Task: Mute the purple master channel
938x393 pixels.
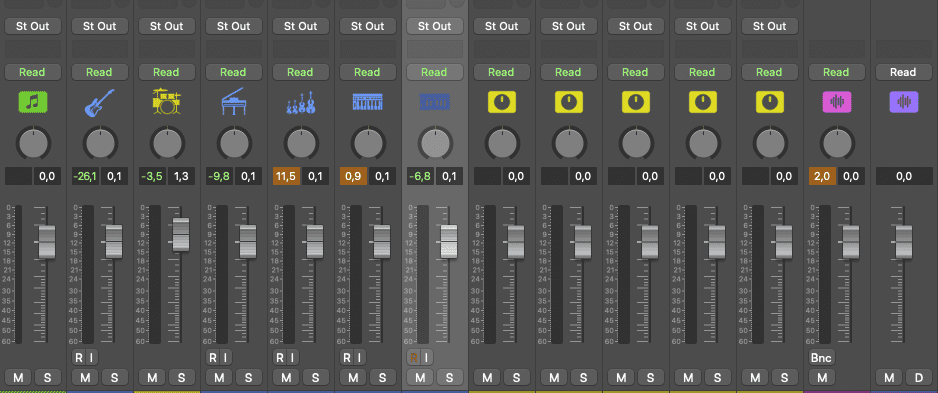Action: (890, 377)
